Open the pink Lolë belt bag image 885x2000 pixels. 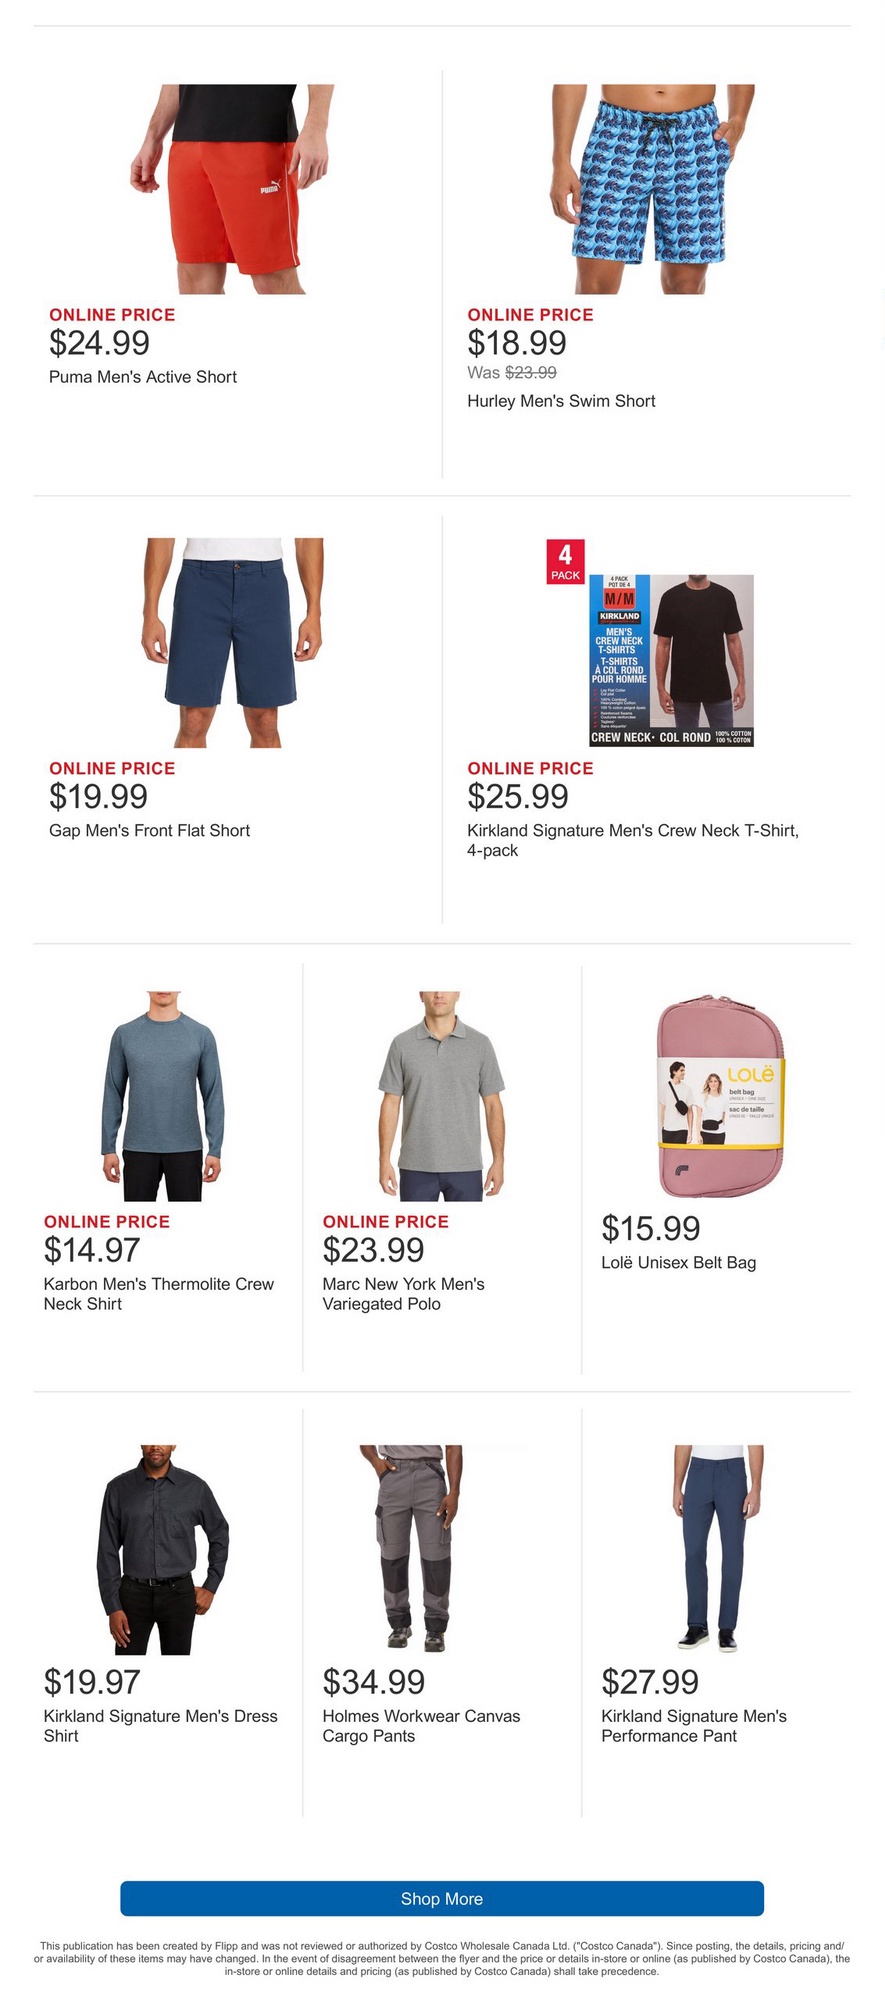click(x=721, y=1096)
